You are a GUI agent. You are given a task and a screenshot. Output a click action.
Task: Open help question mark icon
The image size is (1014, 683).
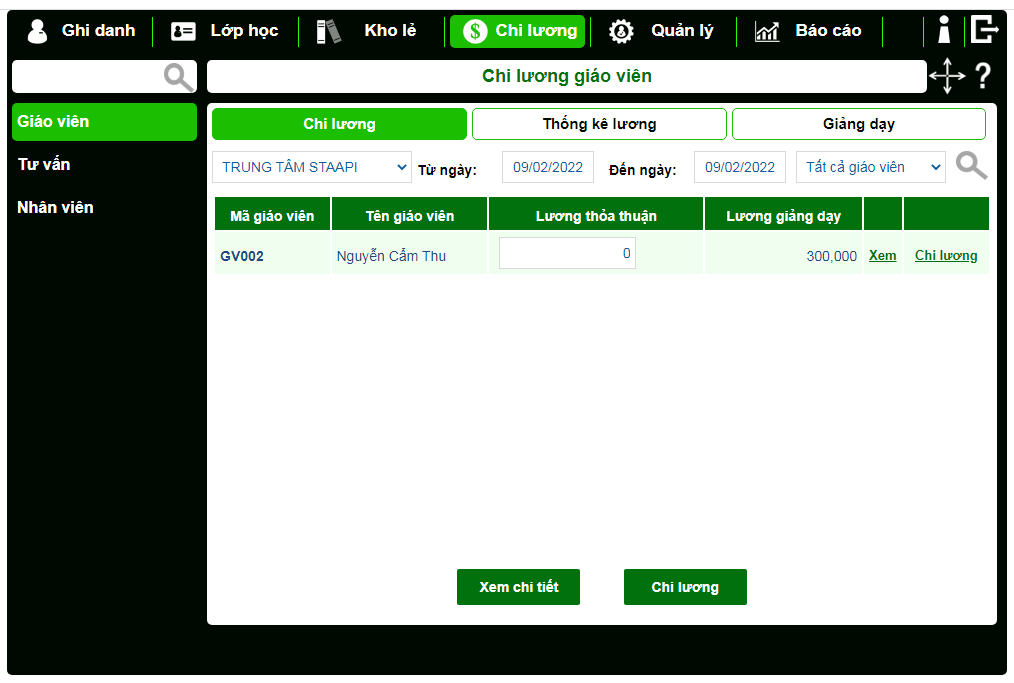tap(982, 76)
